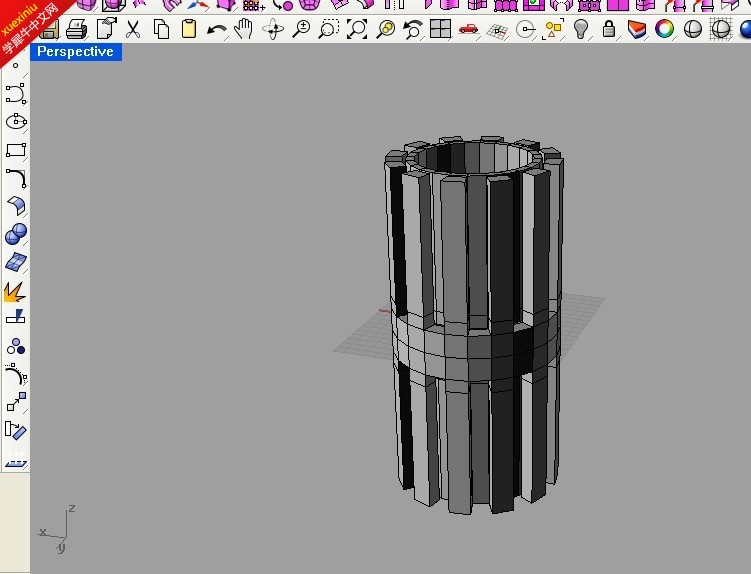
Task: Select the splined cylinder model in viewport
Action: pos(473,326)
